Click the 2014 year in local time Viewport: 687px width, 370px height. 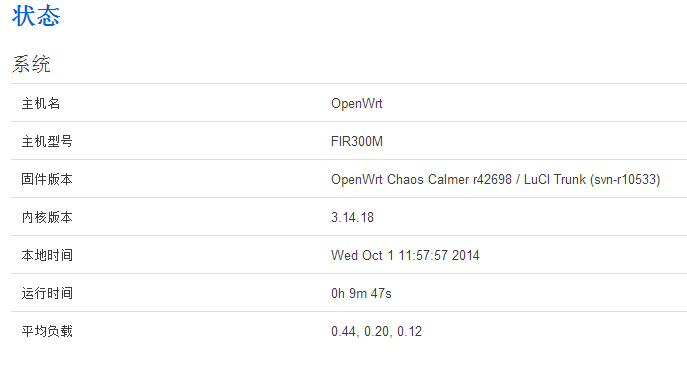(466, 255)
